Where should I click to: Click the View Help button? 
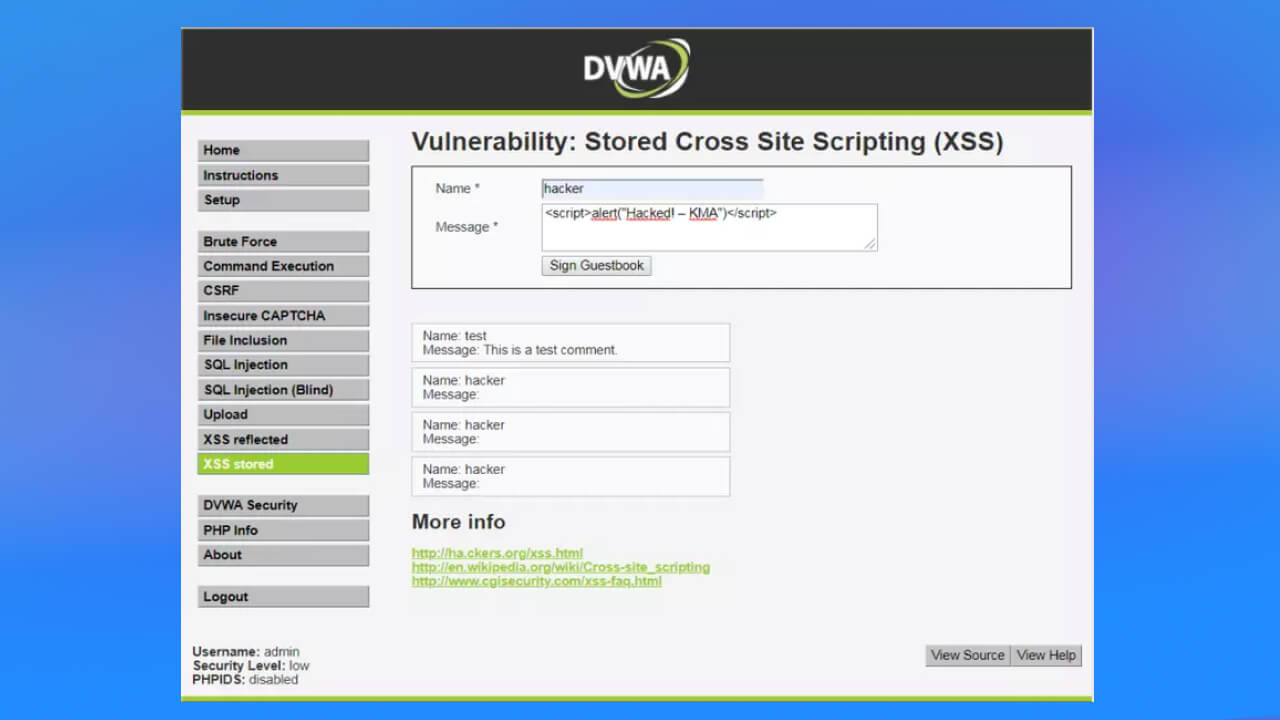coord(1046,656)
